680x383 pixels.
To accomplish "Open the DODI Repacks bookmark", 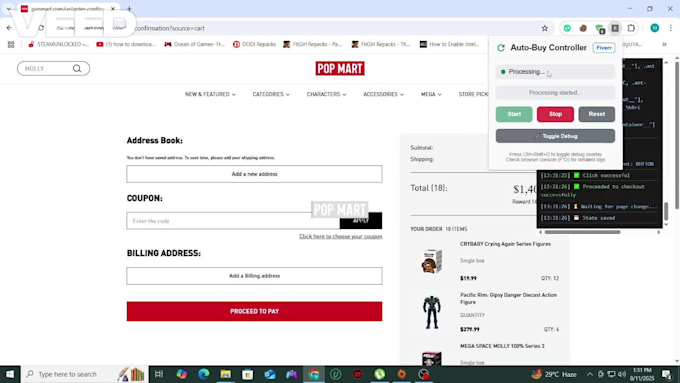I will coord(254,44).
